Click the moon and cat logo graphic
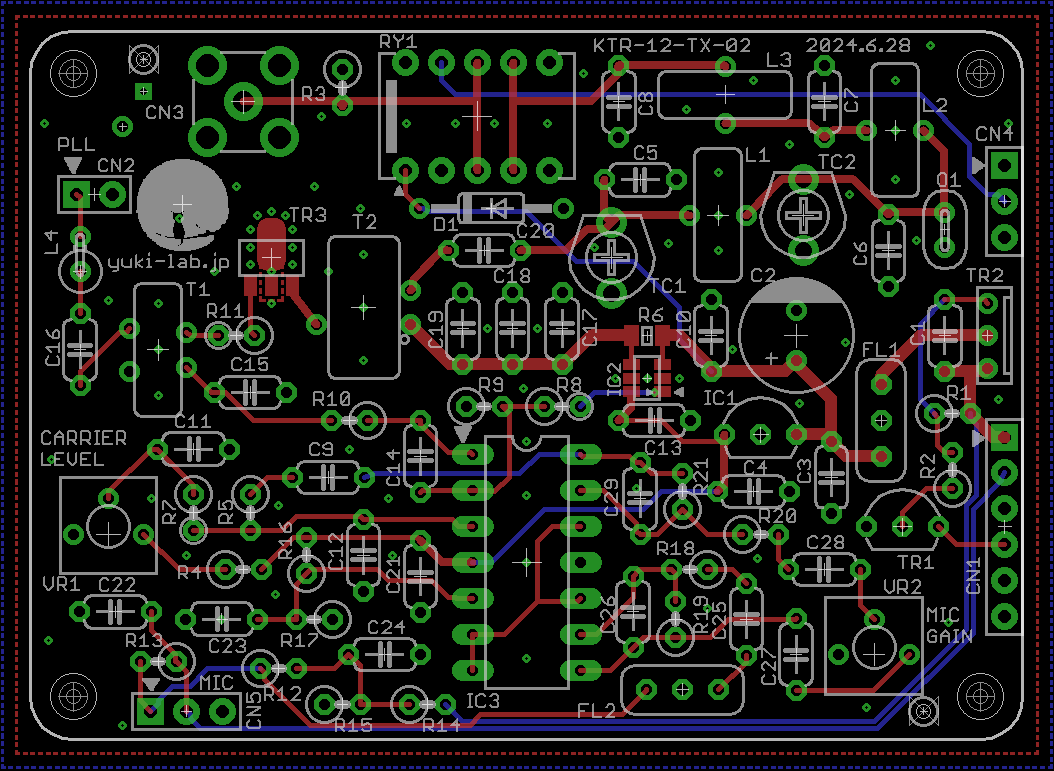 [182, 204]
